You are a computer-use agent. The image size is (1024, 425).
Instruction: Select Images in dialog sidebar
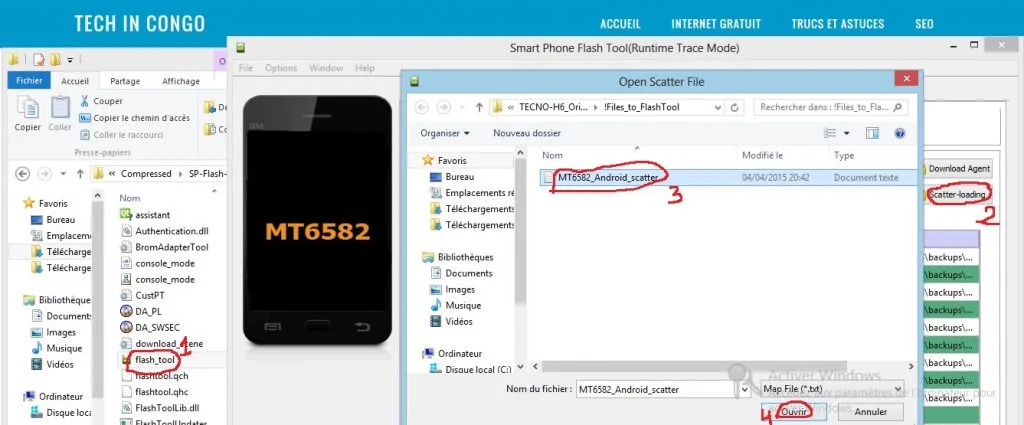coord(460,289)
